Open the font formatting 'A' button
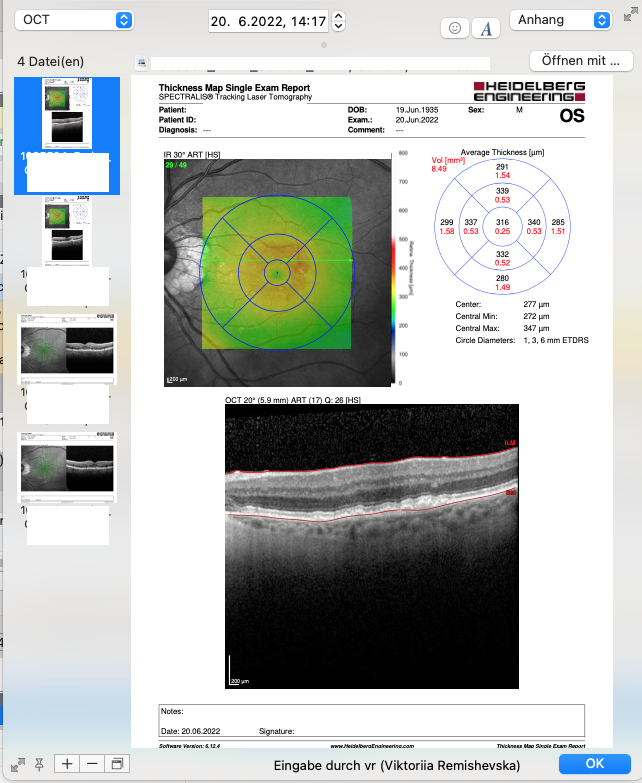The width and height of the screenshot is (642, 783). coord(486,28)
